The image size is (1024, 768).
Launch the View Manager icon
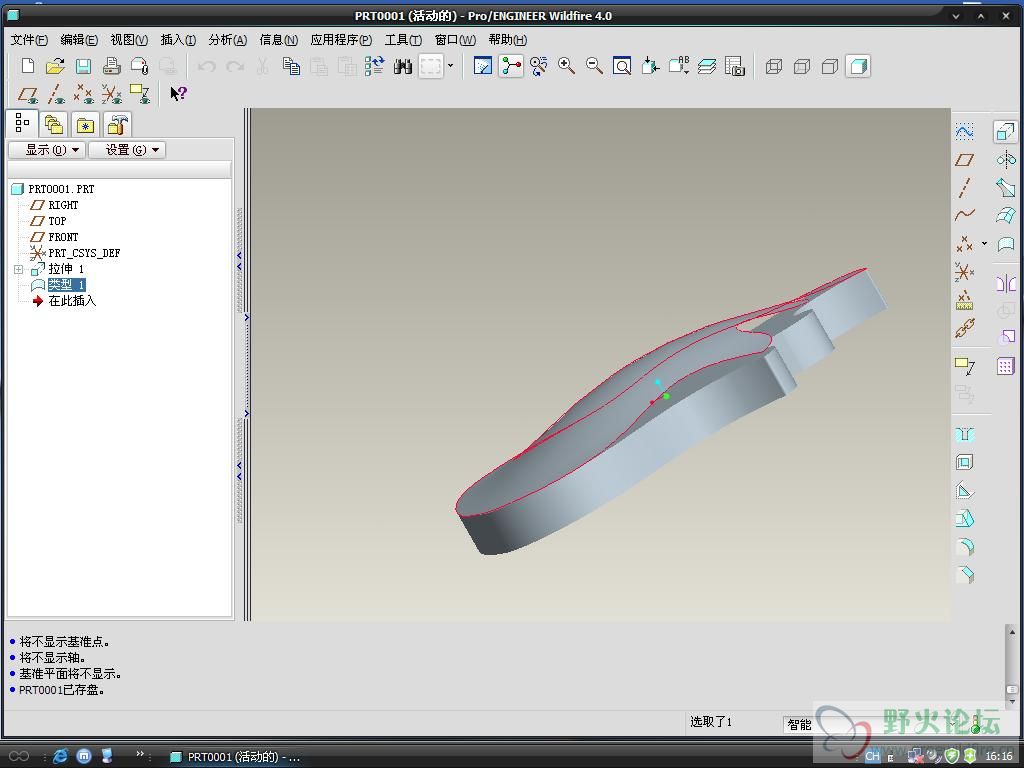(735, 66)
